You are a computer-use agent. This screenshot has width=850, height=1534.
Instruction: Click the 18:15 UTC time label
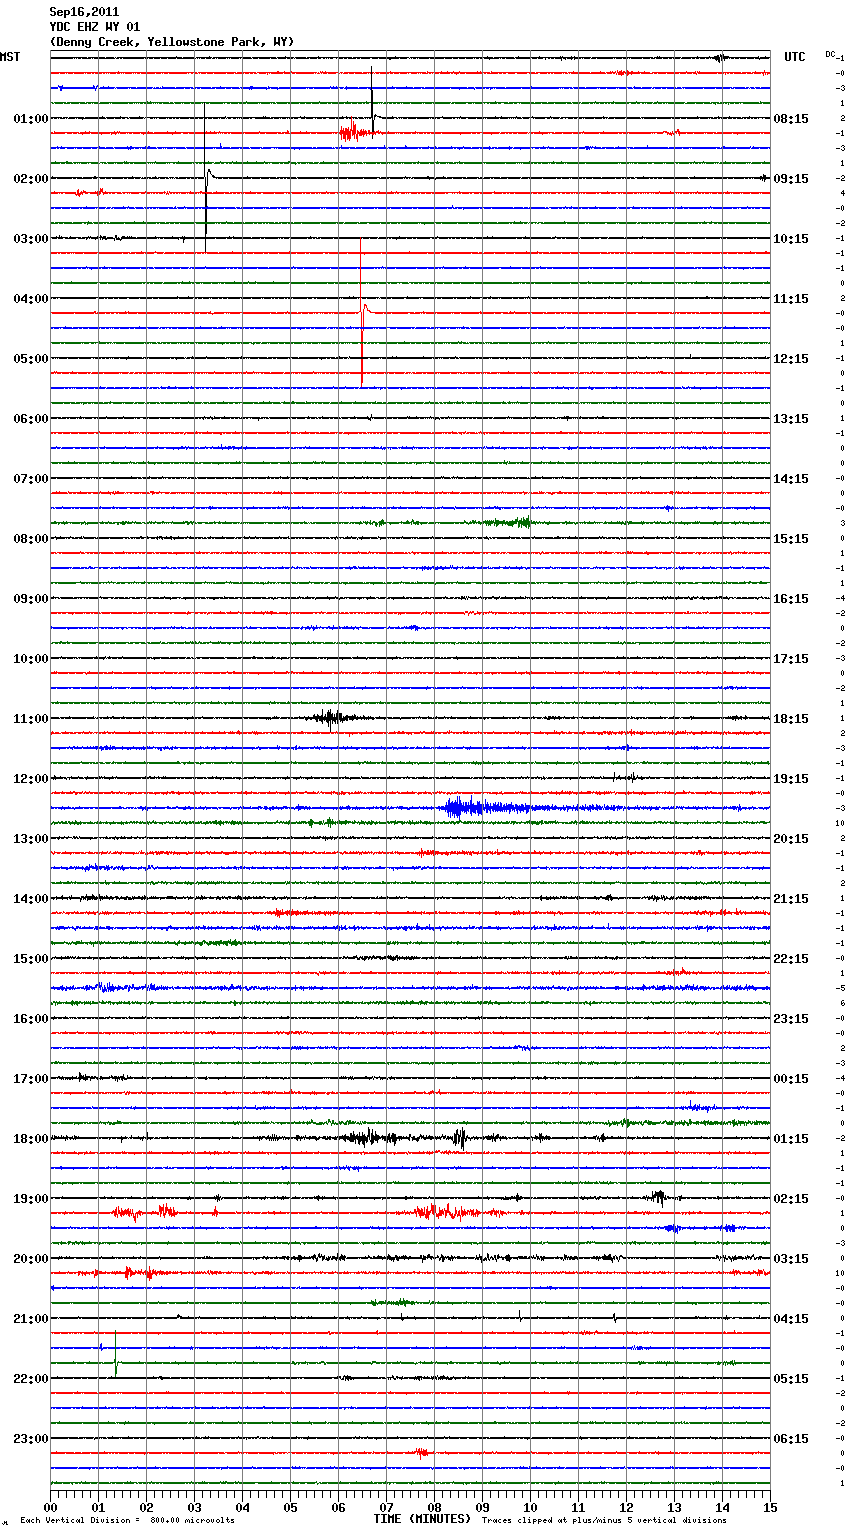pyautogui.click(x=791, y=719)
